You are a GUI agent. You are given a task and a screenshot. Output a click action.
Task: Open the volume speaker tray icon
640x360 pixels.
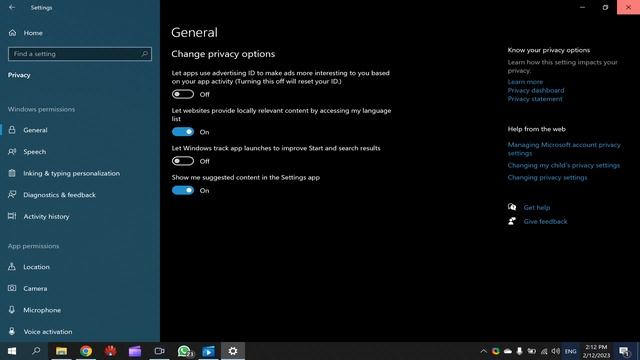[x=556, y=351]
